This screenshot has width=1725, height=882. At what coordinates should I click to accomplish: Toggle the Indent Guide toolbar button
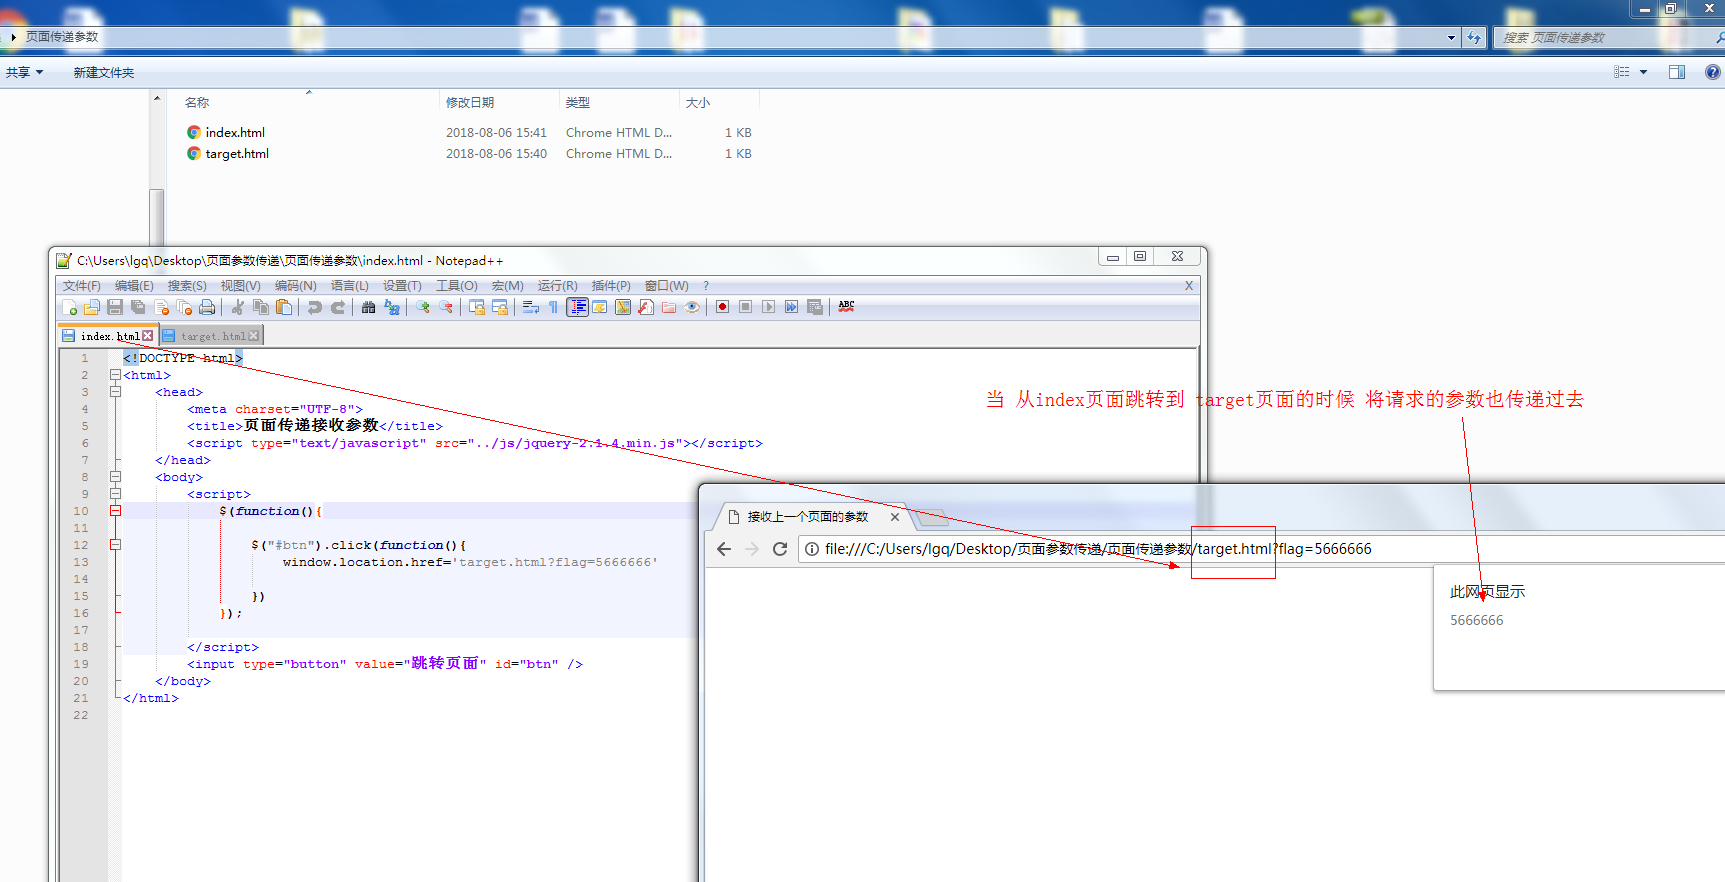pyautogui.click(x=577, y=307)
